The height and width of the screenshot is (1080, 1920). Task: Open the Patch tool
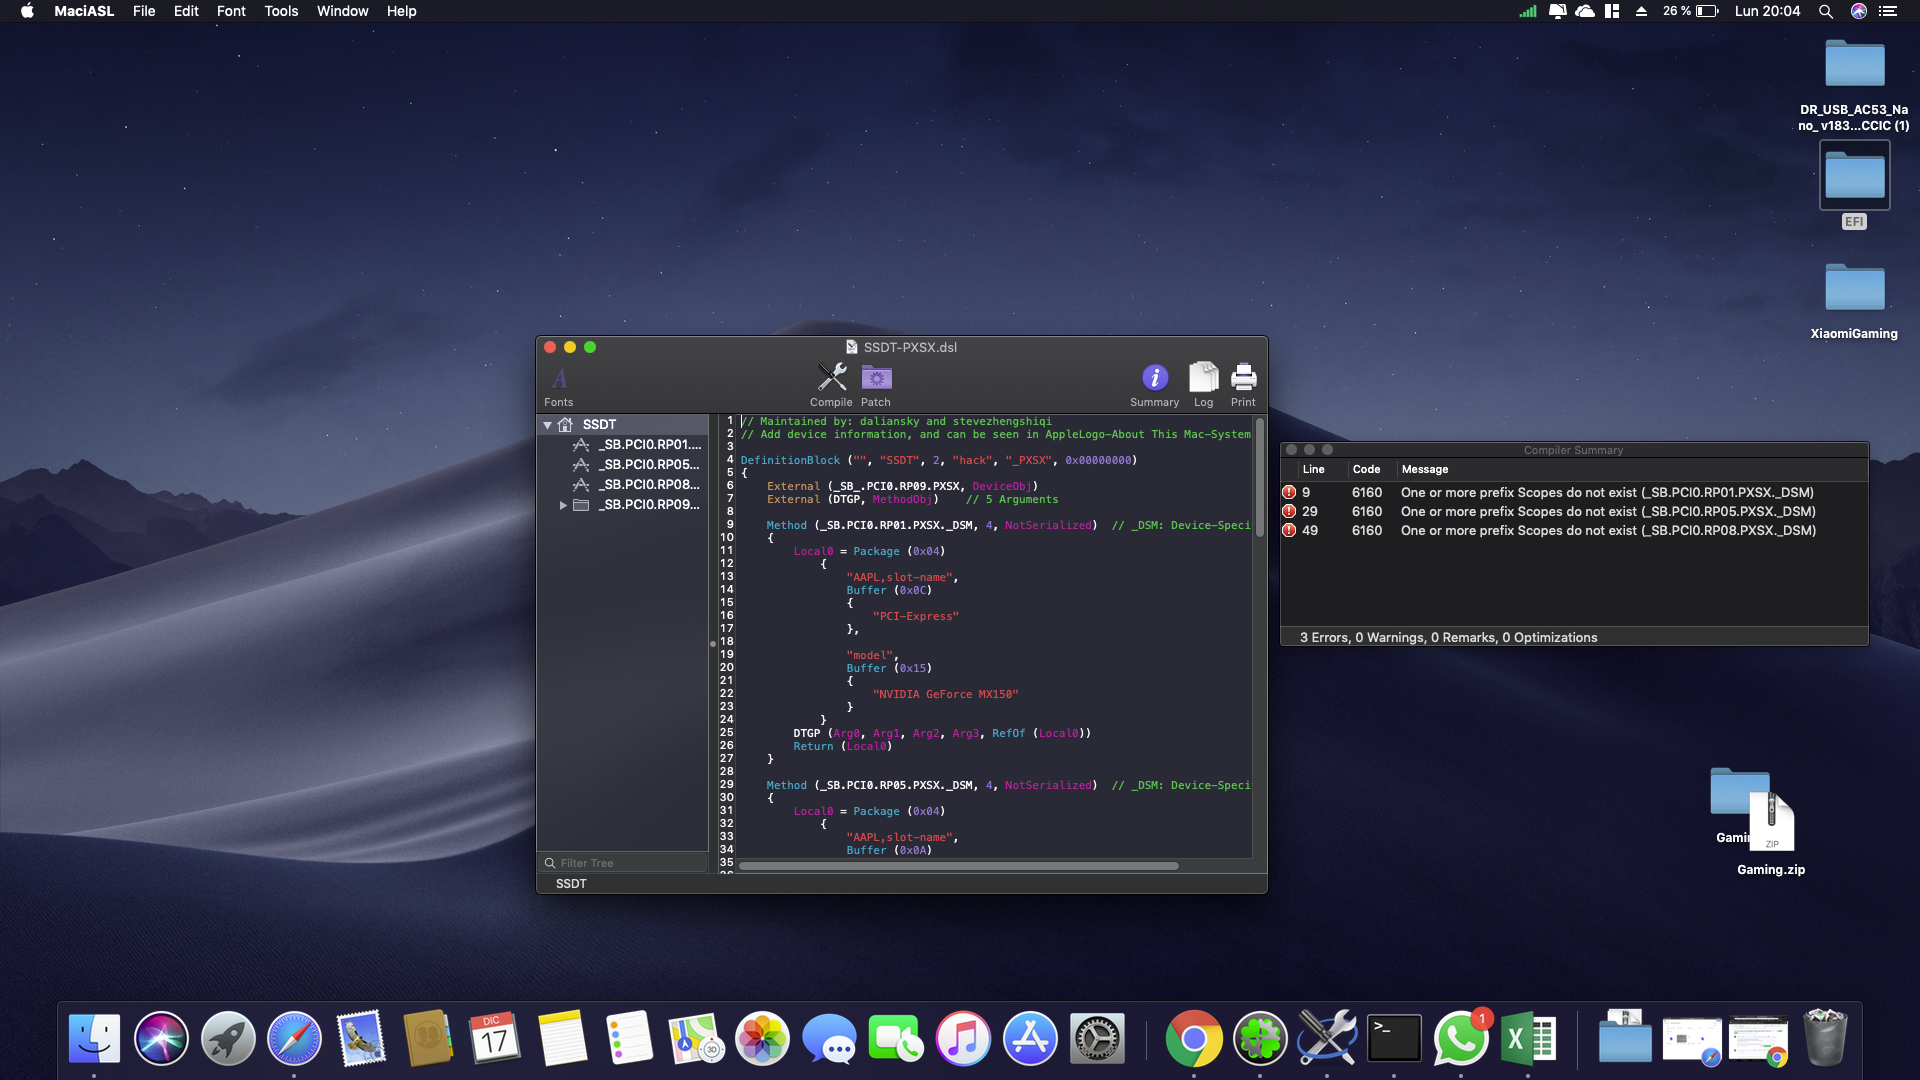(x=876, y=378)
